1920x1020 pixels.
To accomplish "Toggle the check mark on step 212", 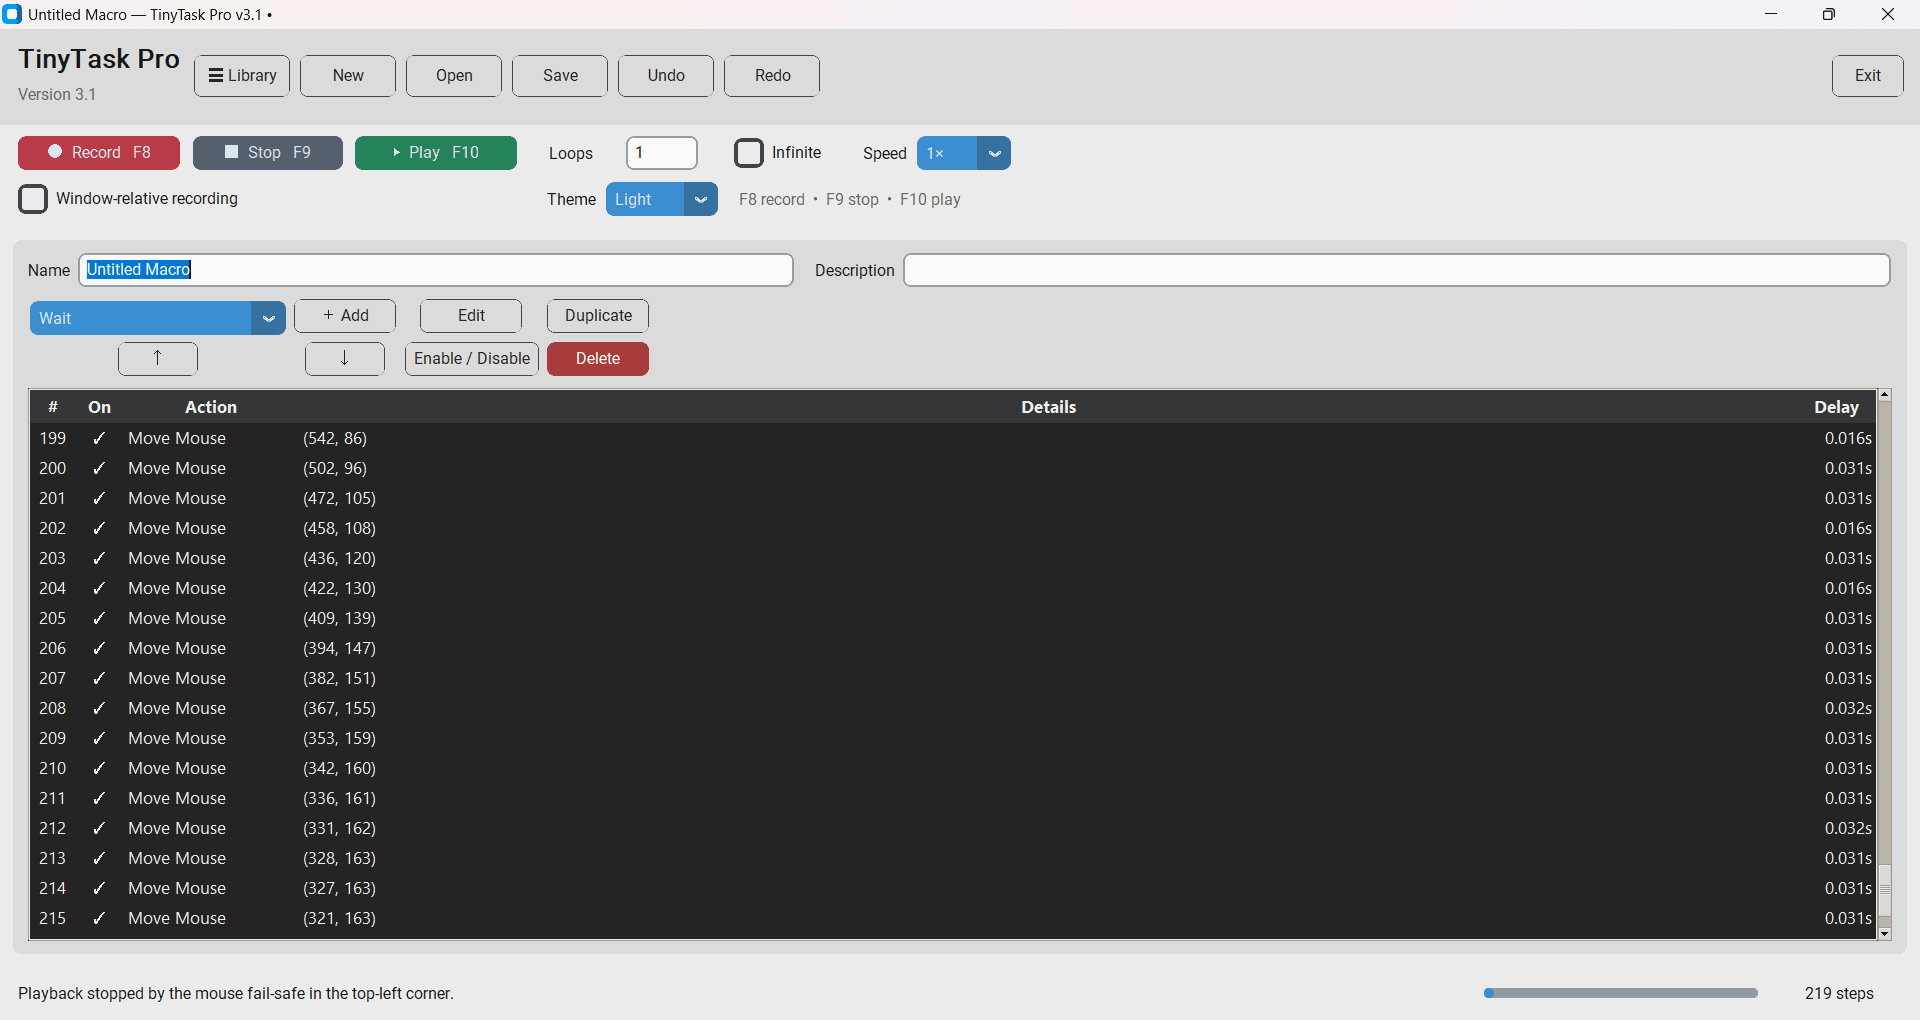I will coord(99,828).
